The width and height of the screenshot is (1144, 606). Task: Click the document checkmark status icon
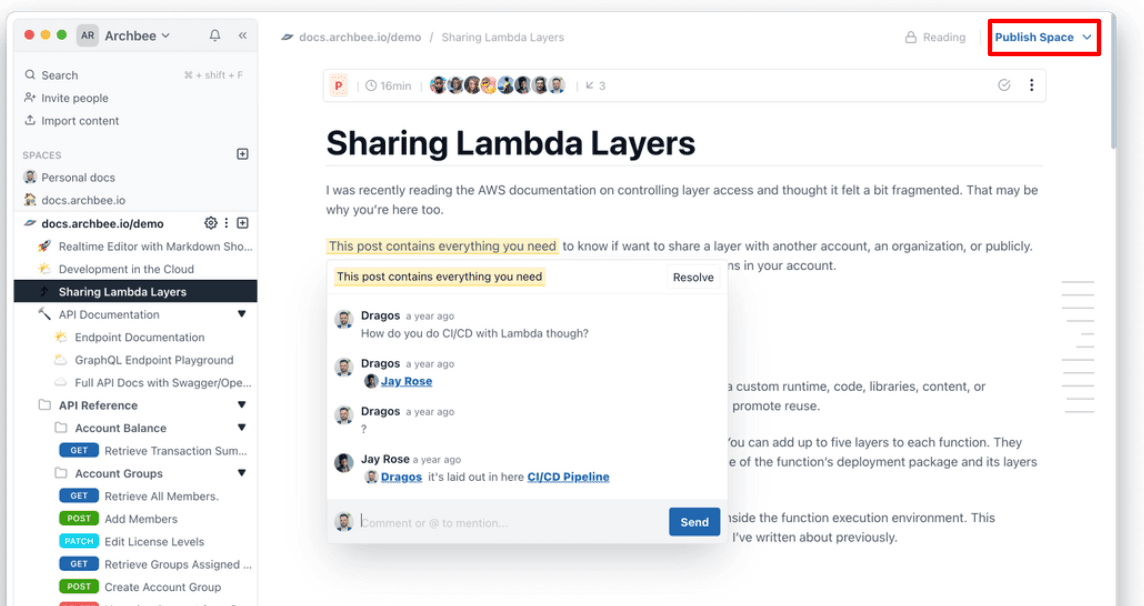click(x=1004, y=86)
